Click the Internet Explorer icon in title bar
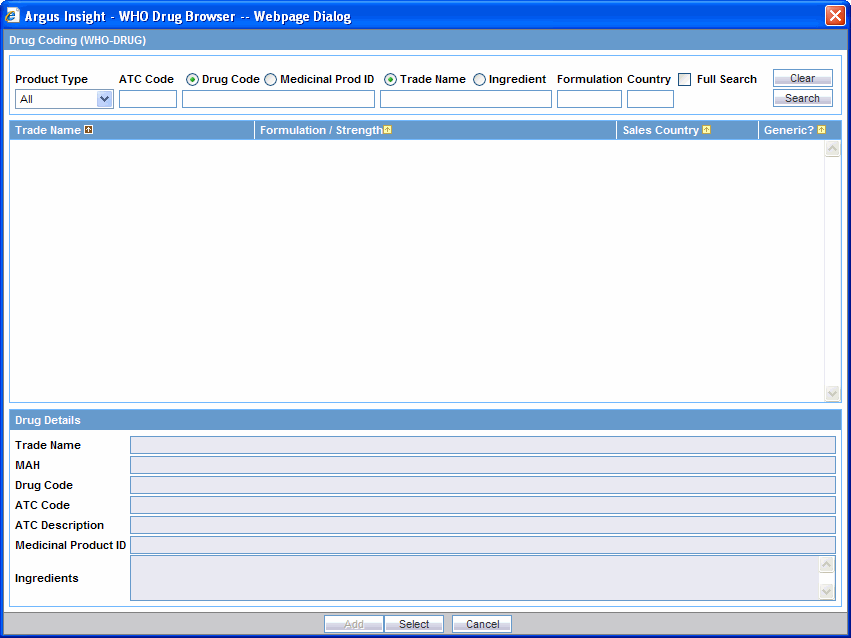Viewport: 851px width, 638px height. coord(12,16)
